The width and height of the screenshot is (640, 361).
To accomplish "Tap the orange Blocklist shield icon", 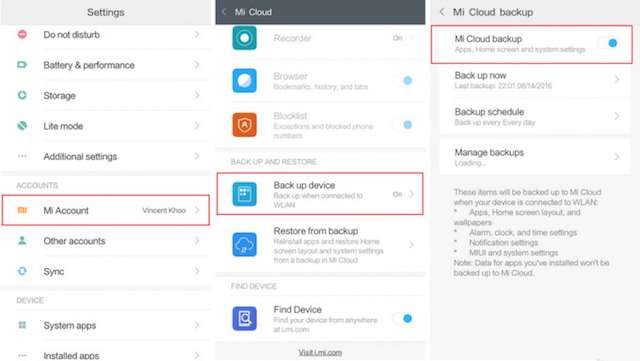I will pos(244,125).
